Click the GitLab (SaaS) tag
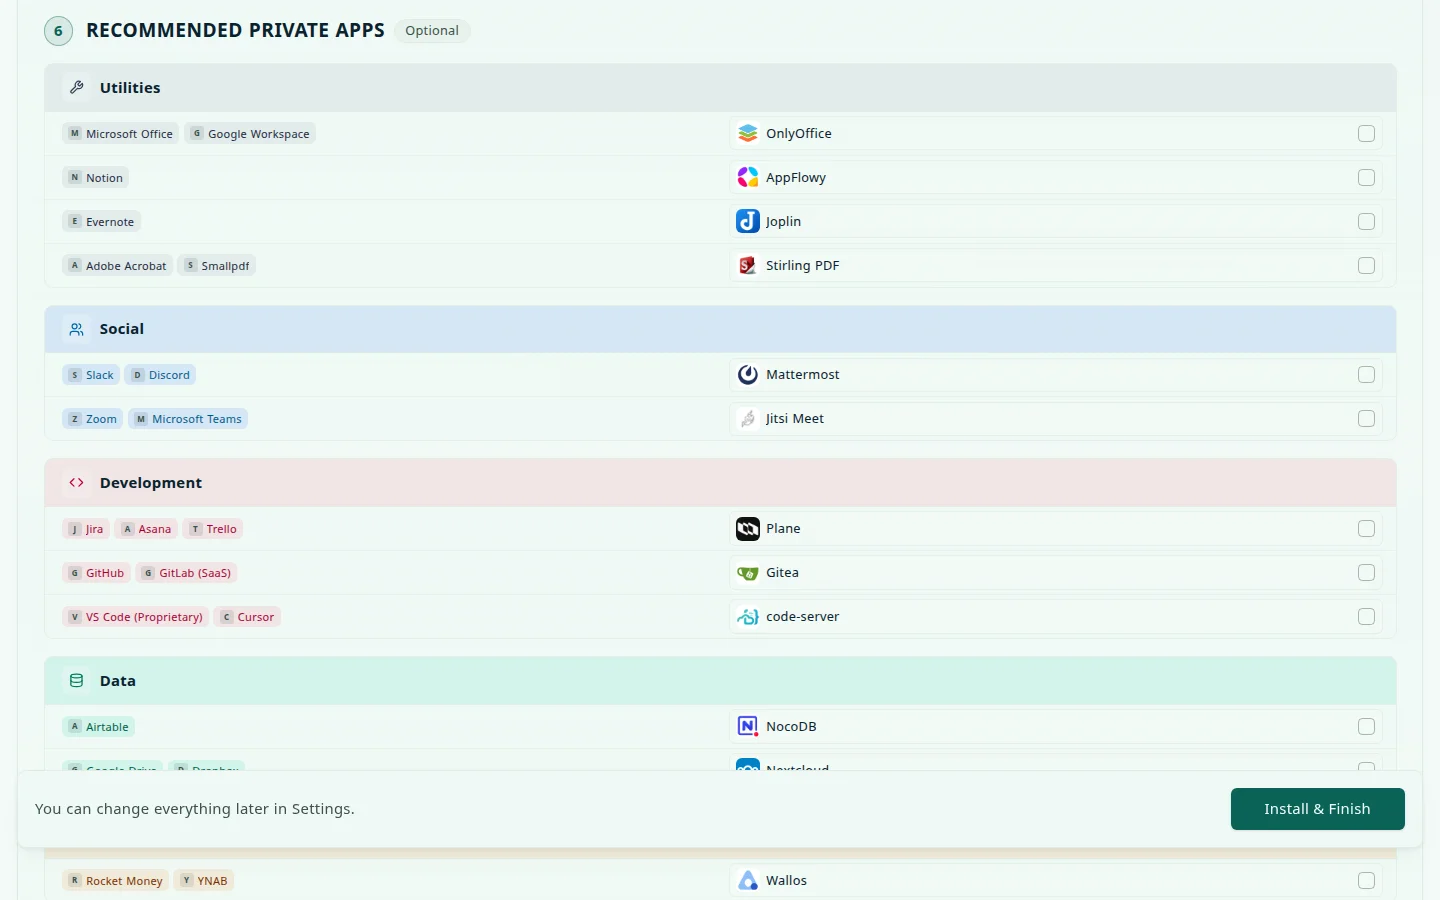This screenshot has height=900, width=1440. (x=186, y=573)
